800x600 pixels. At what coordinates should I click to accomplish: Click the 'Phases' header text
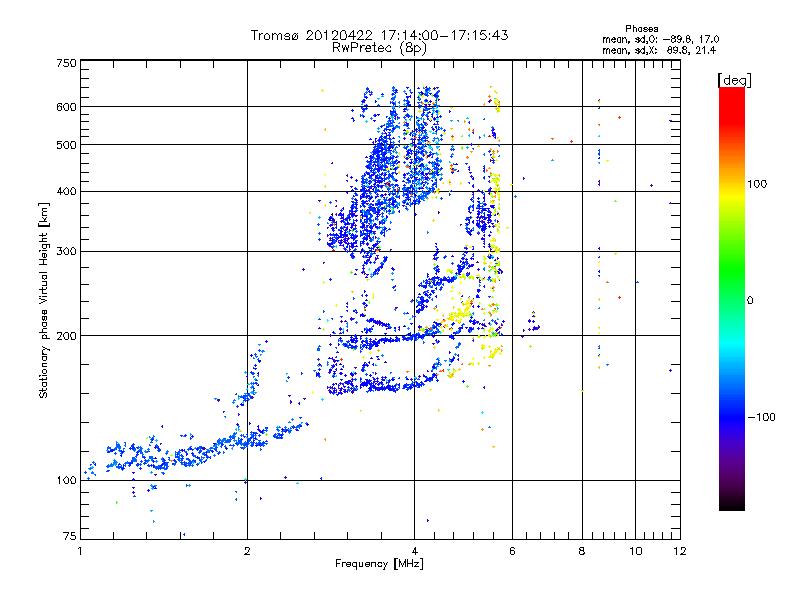click(642, 29)
